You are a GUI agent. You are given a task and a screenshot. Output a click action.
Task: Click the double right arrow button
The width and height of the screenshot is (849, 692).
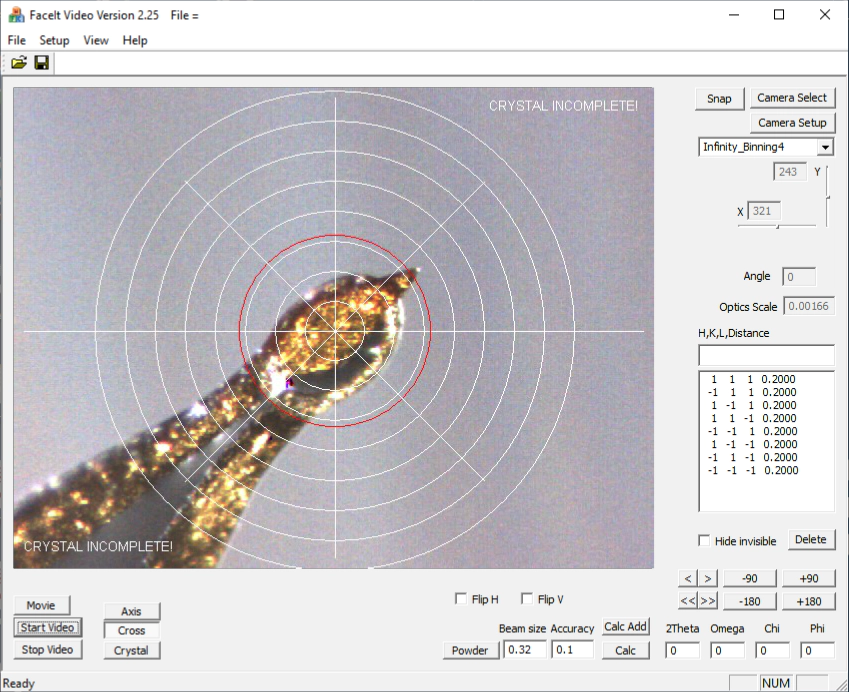coord(707,600)
